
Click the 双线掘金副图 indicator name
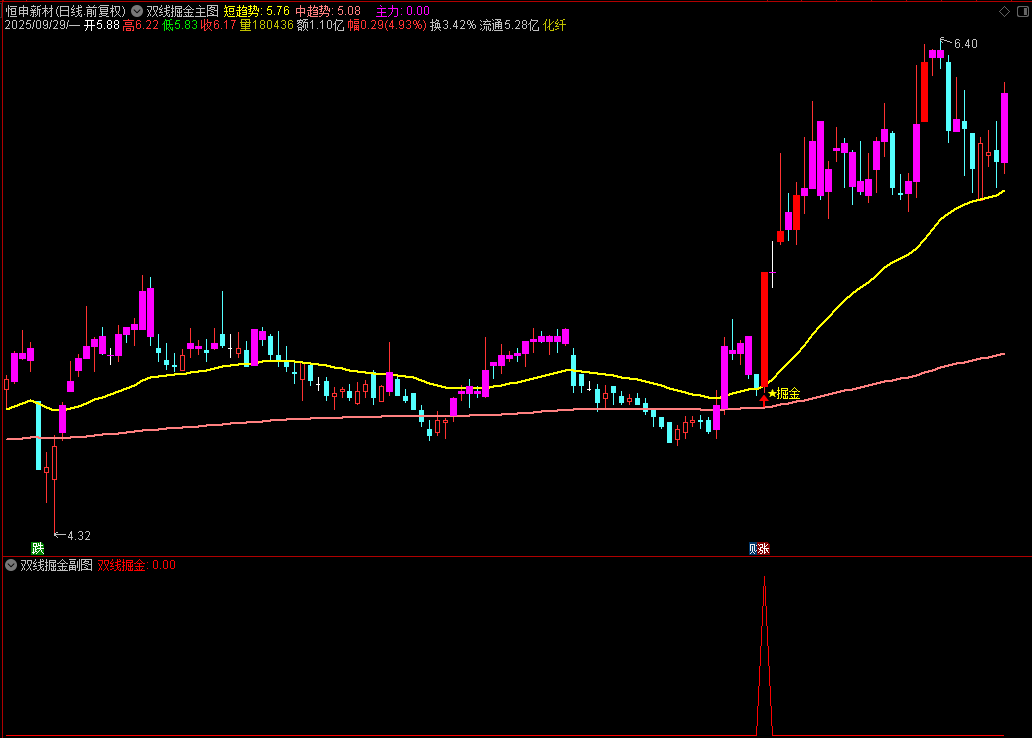click(x=57, y=565)
